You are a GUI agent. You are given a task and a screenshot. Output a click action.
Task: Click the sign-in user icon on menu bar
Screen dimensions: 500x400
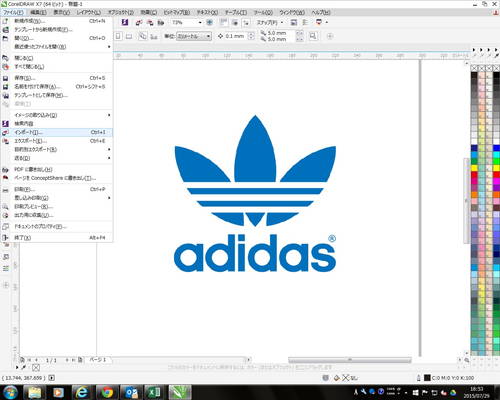496,13
